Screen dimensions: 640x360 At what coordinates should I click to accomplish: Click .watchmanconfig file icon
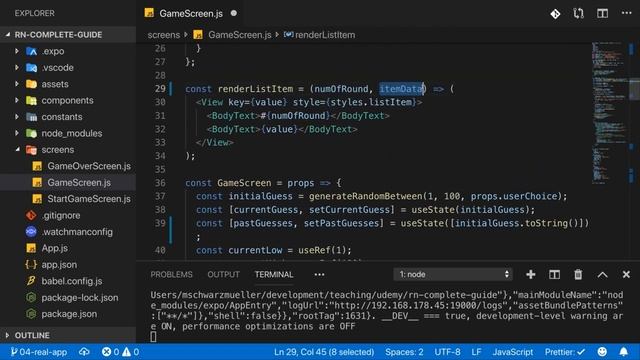31,231
